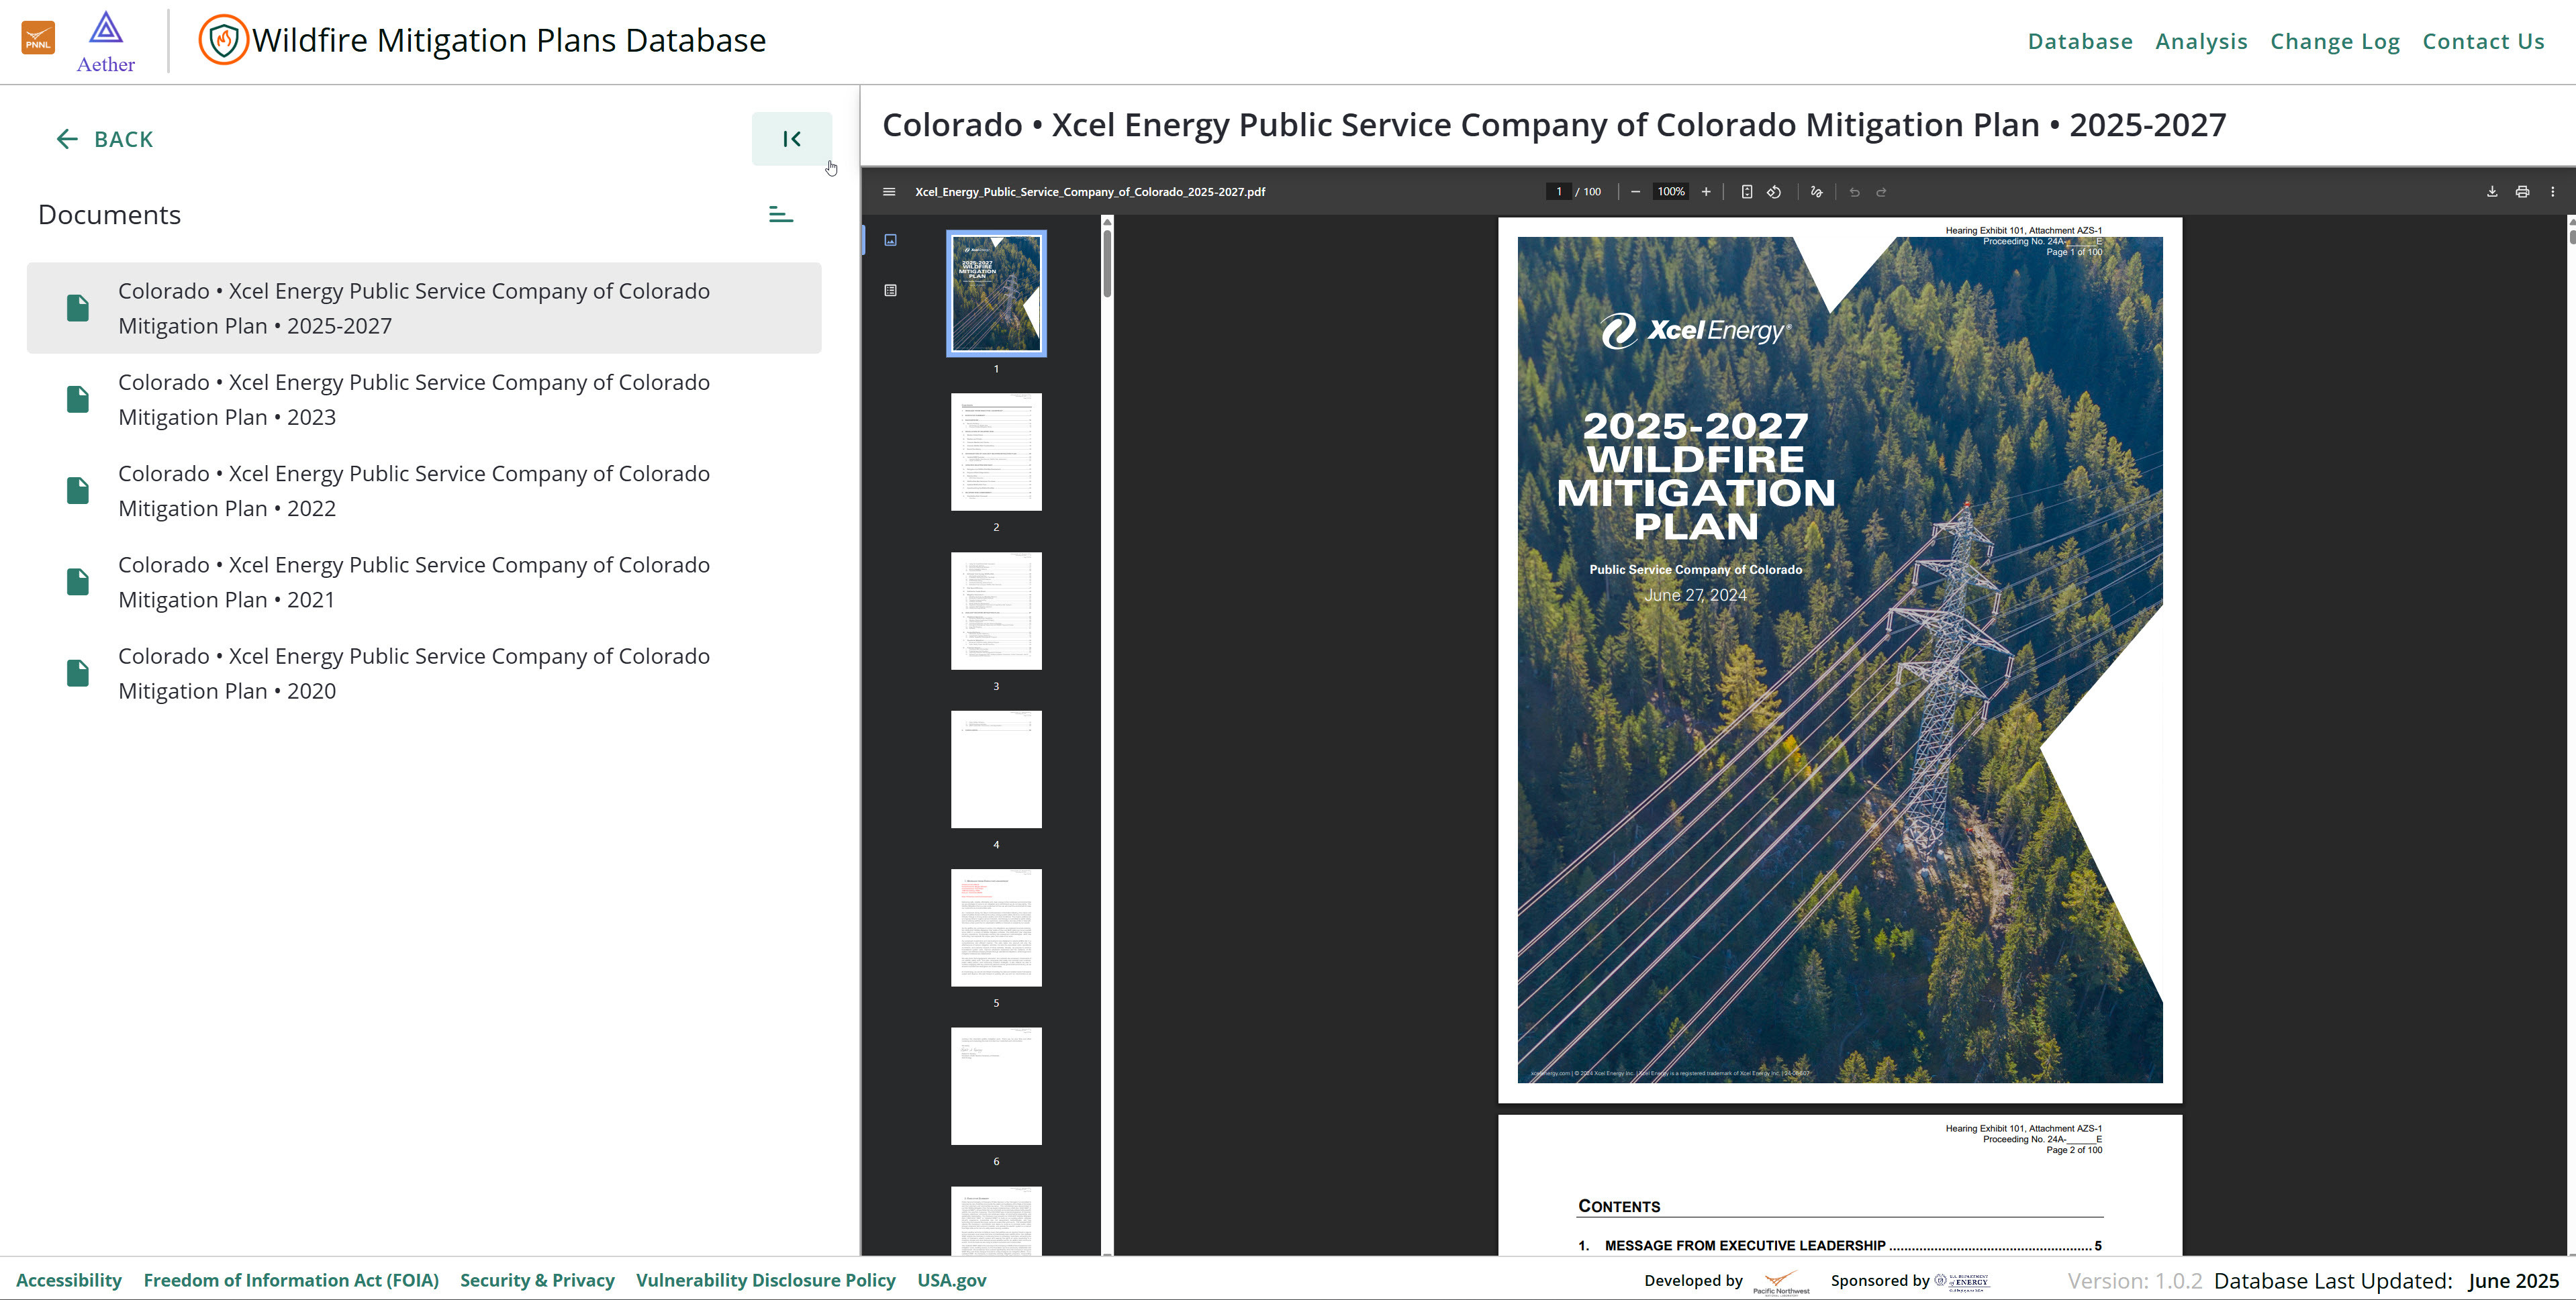Download the PDF document
The width and height of the screenshot is (2576, 1300).
[2492, 192]
